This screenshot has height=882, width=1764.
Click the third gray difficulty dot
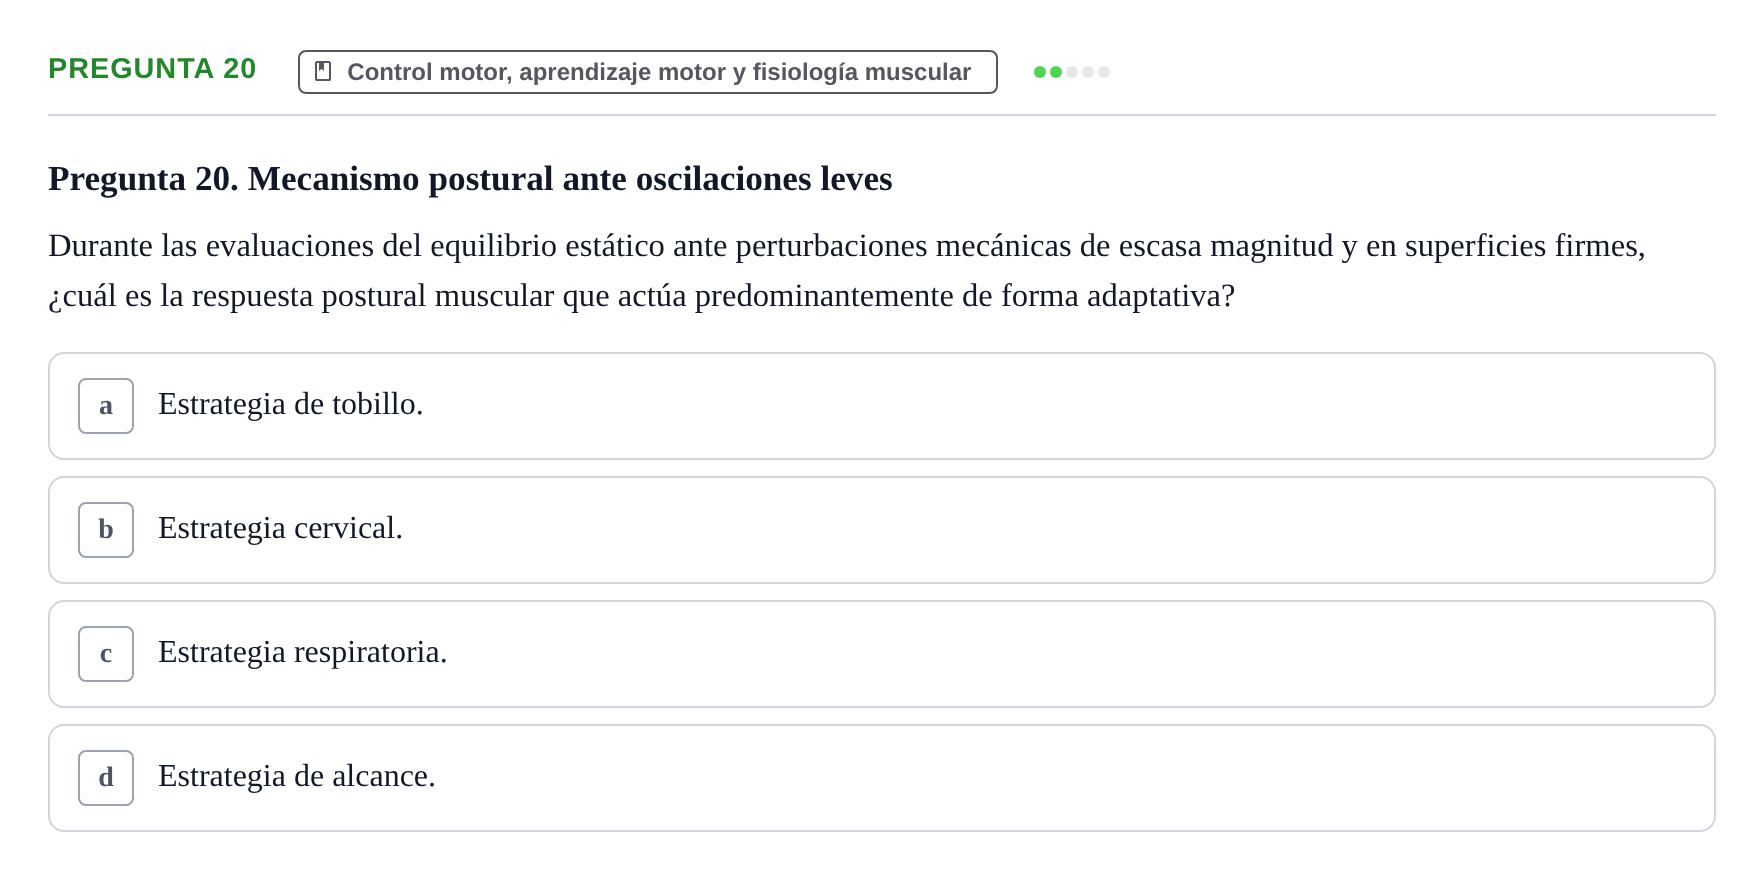(x=1072, y=72)
